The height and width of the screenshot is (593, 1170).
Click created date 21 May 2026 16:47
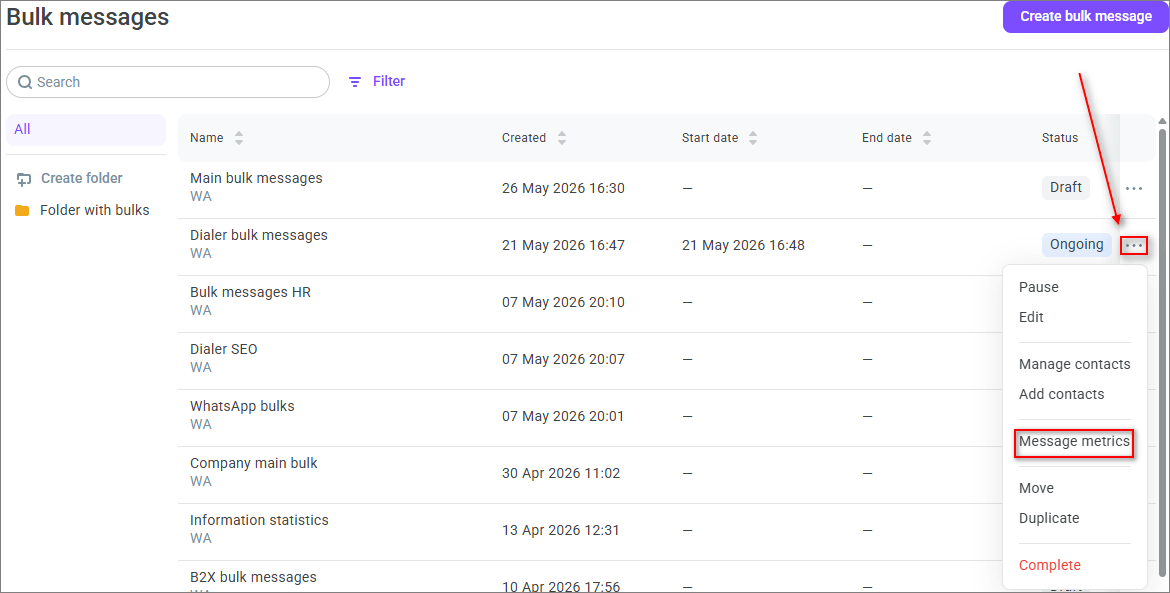tap(563, 245)
